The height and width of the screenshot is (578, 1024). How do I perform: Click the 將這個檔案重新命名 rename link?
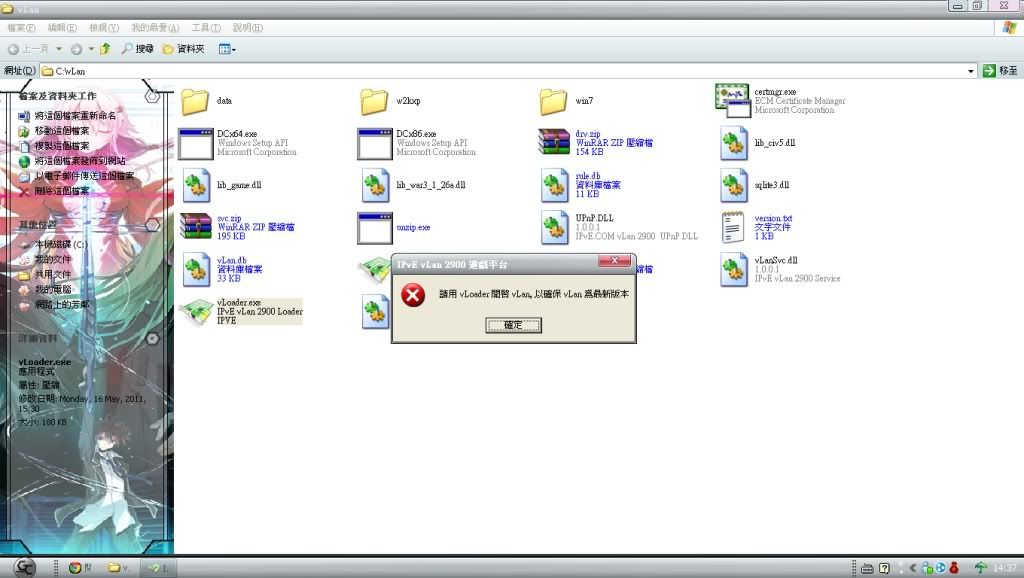(75, 116)
